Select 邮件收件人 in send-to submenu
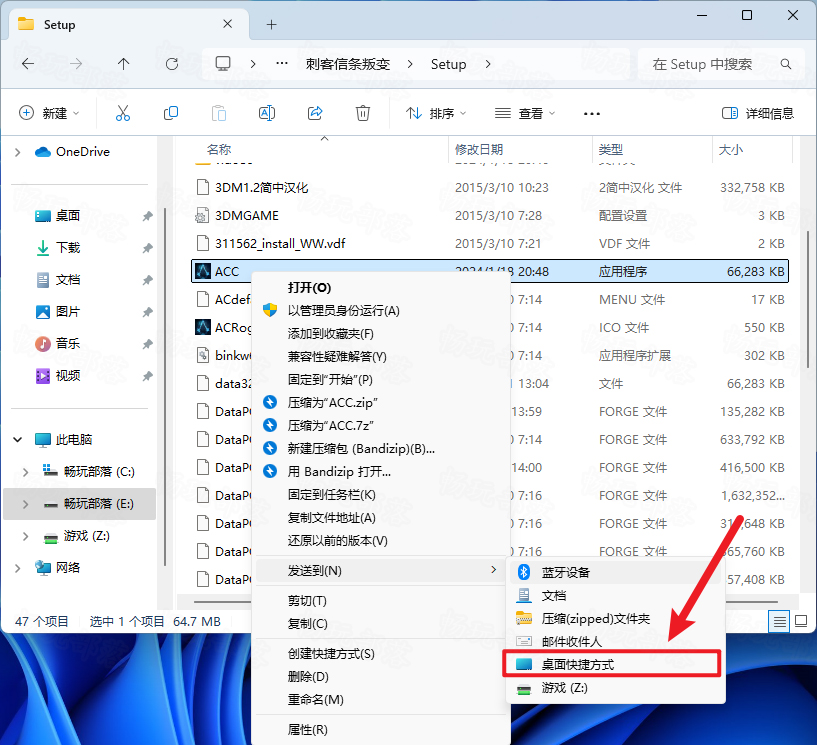Image resolution: width=817 pixels, height=745 pixels. click(616, 641)
